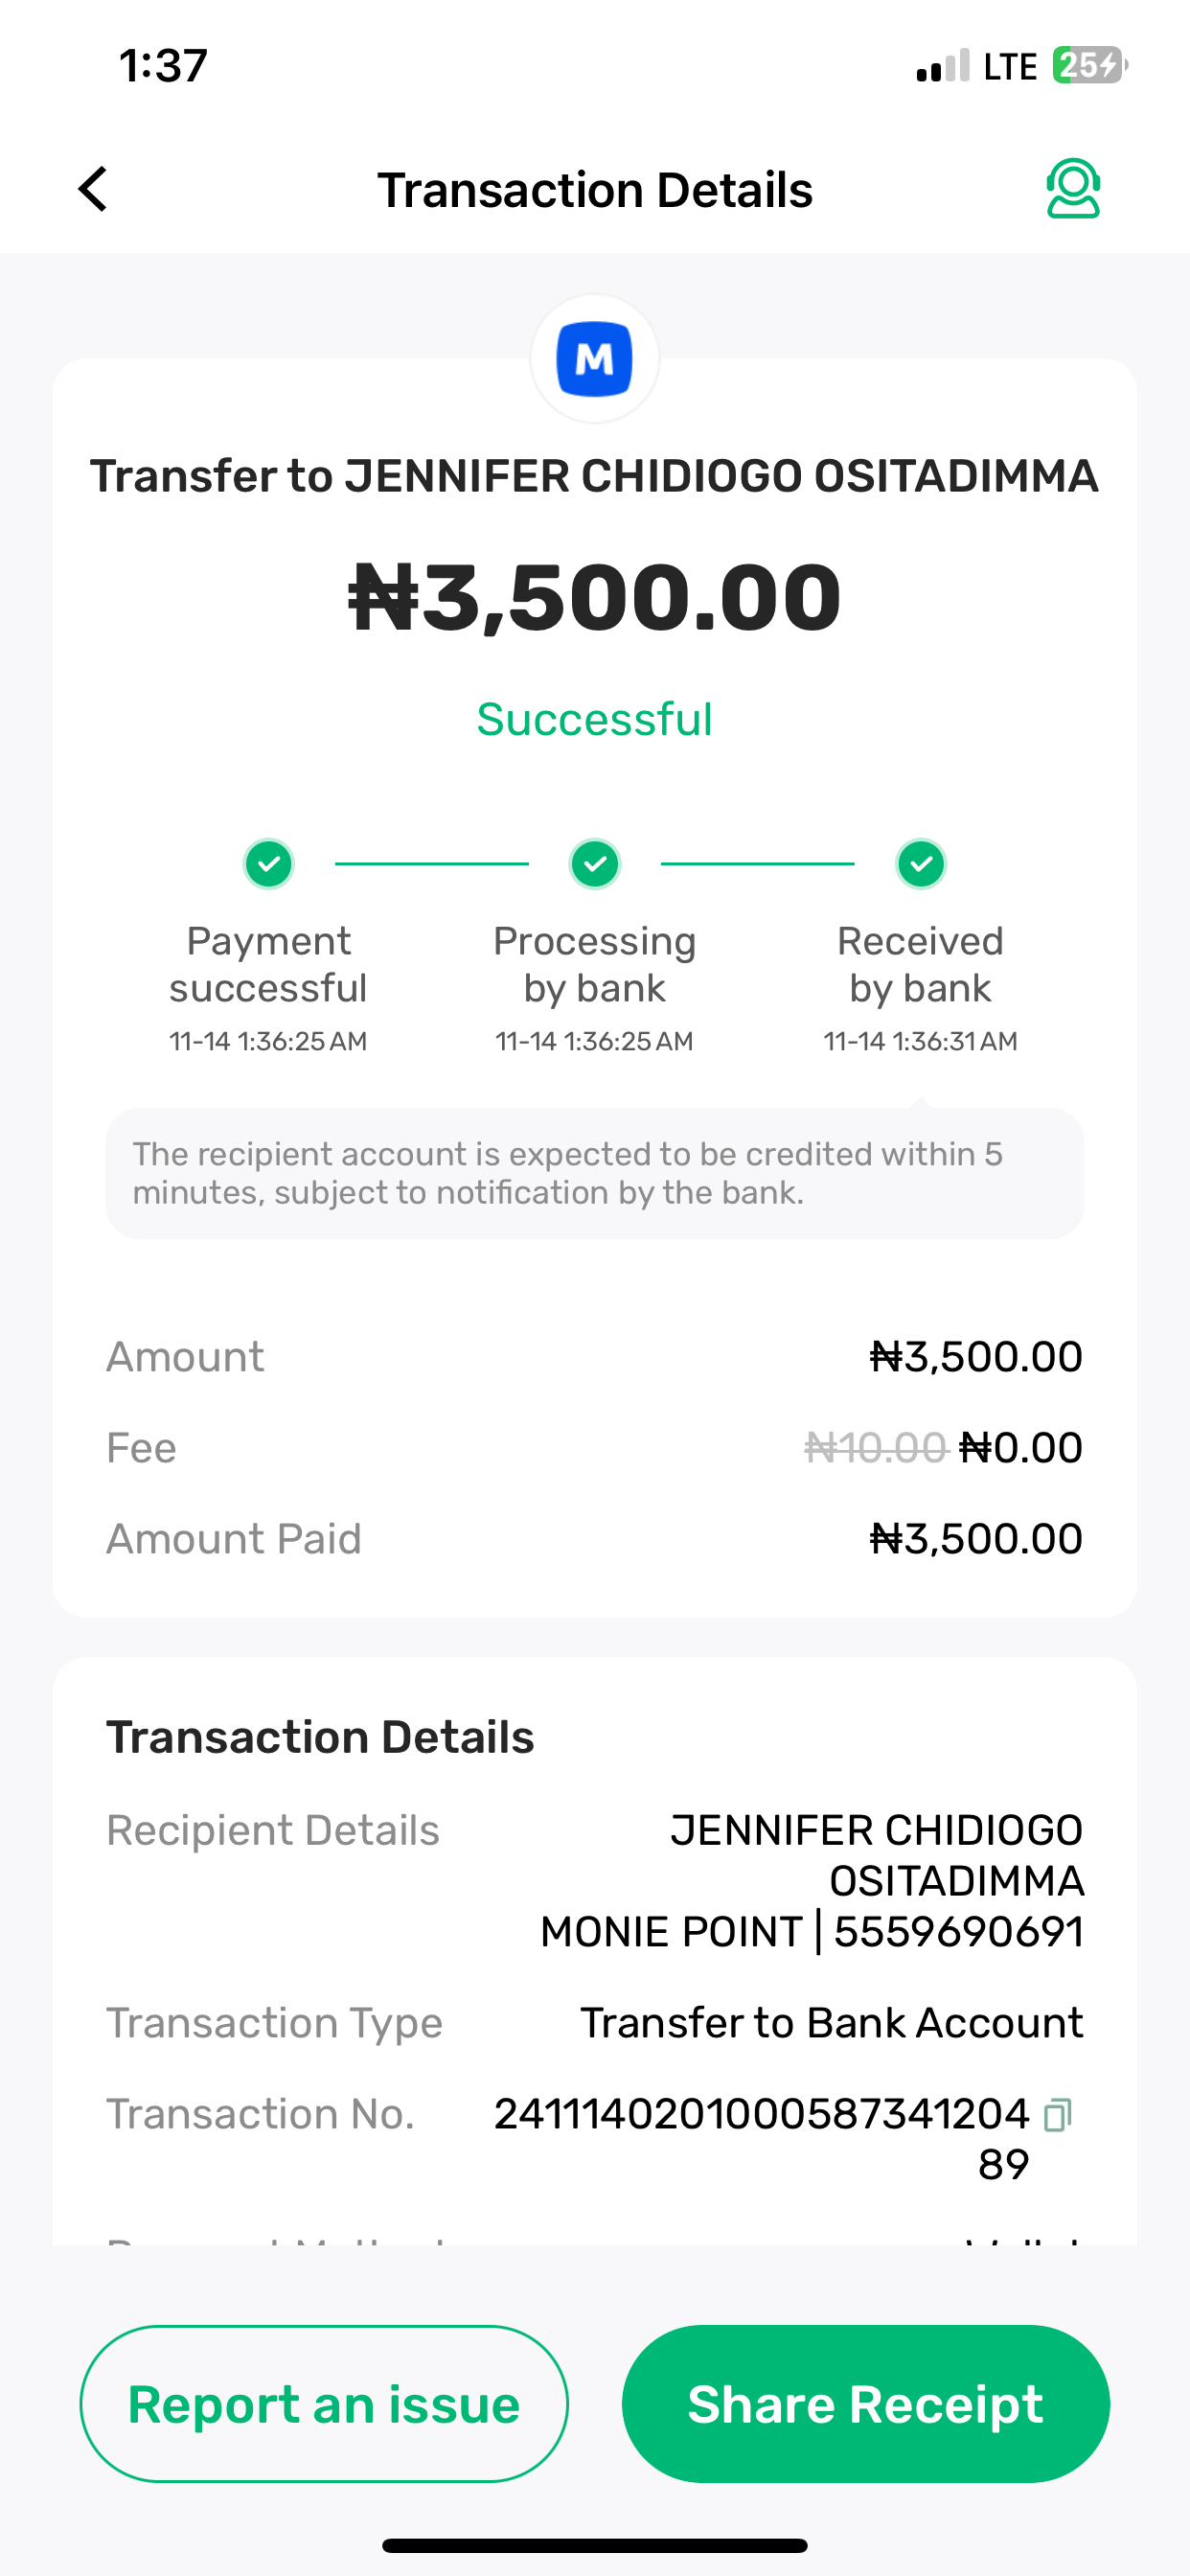This screenshot has height=2576, width=1190.
Task: Tap the Amount Paid row value
Action: [976, 1539]
